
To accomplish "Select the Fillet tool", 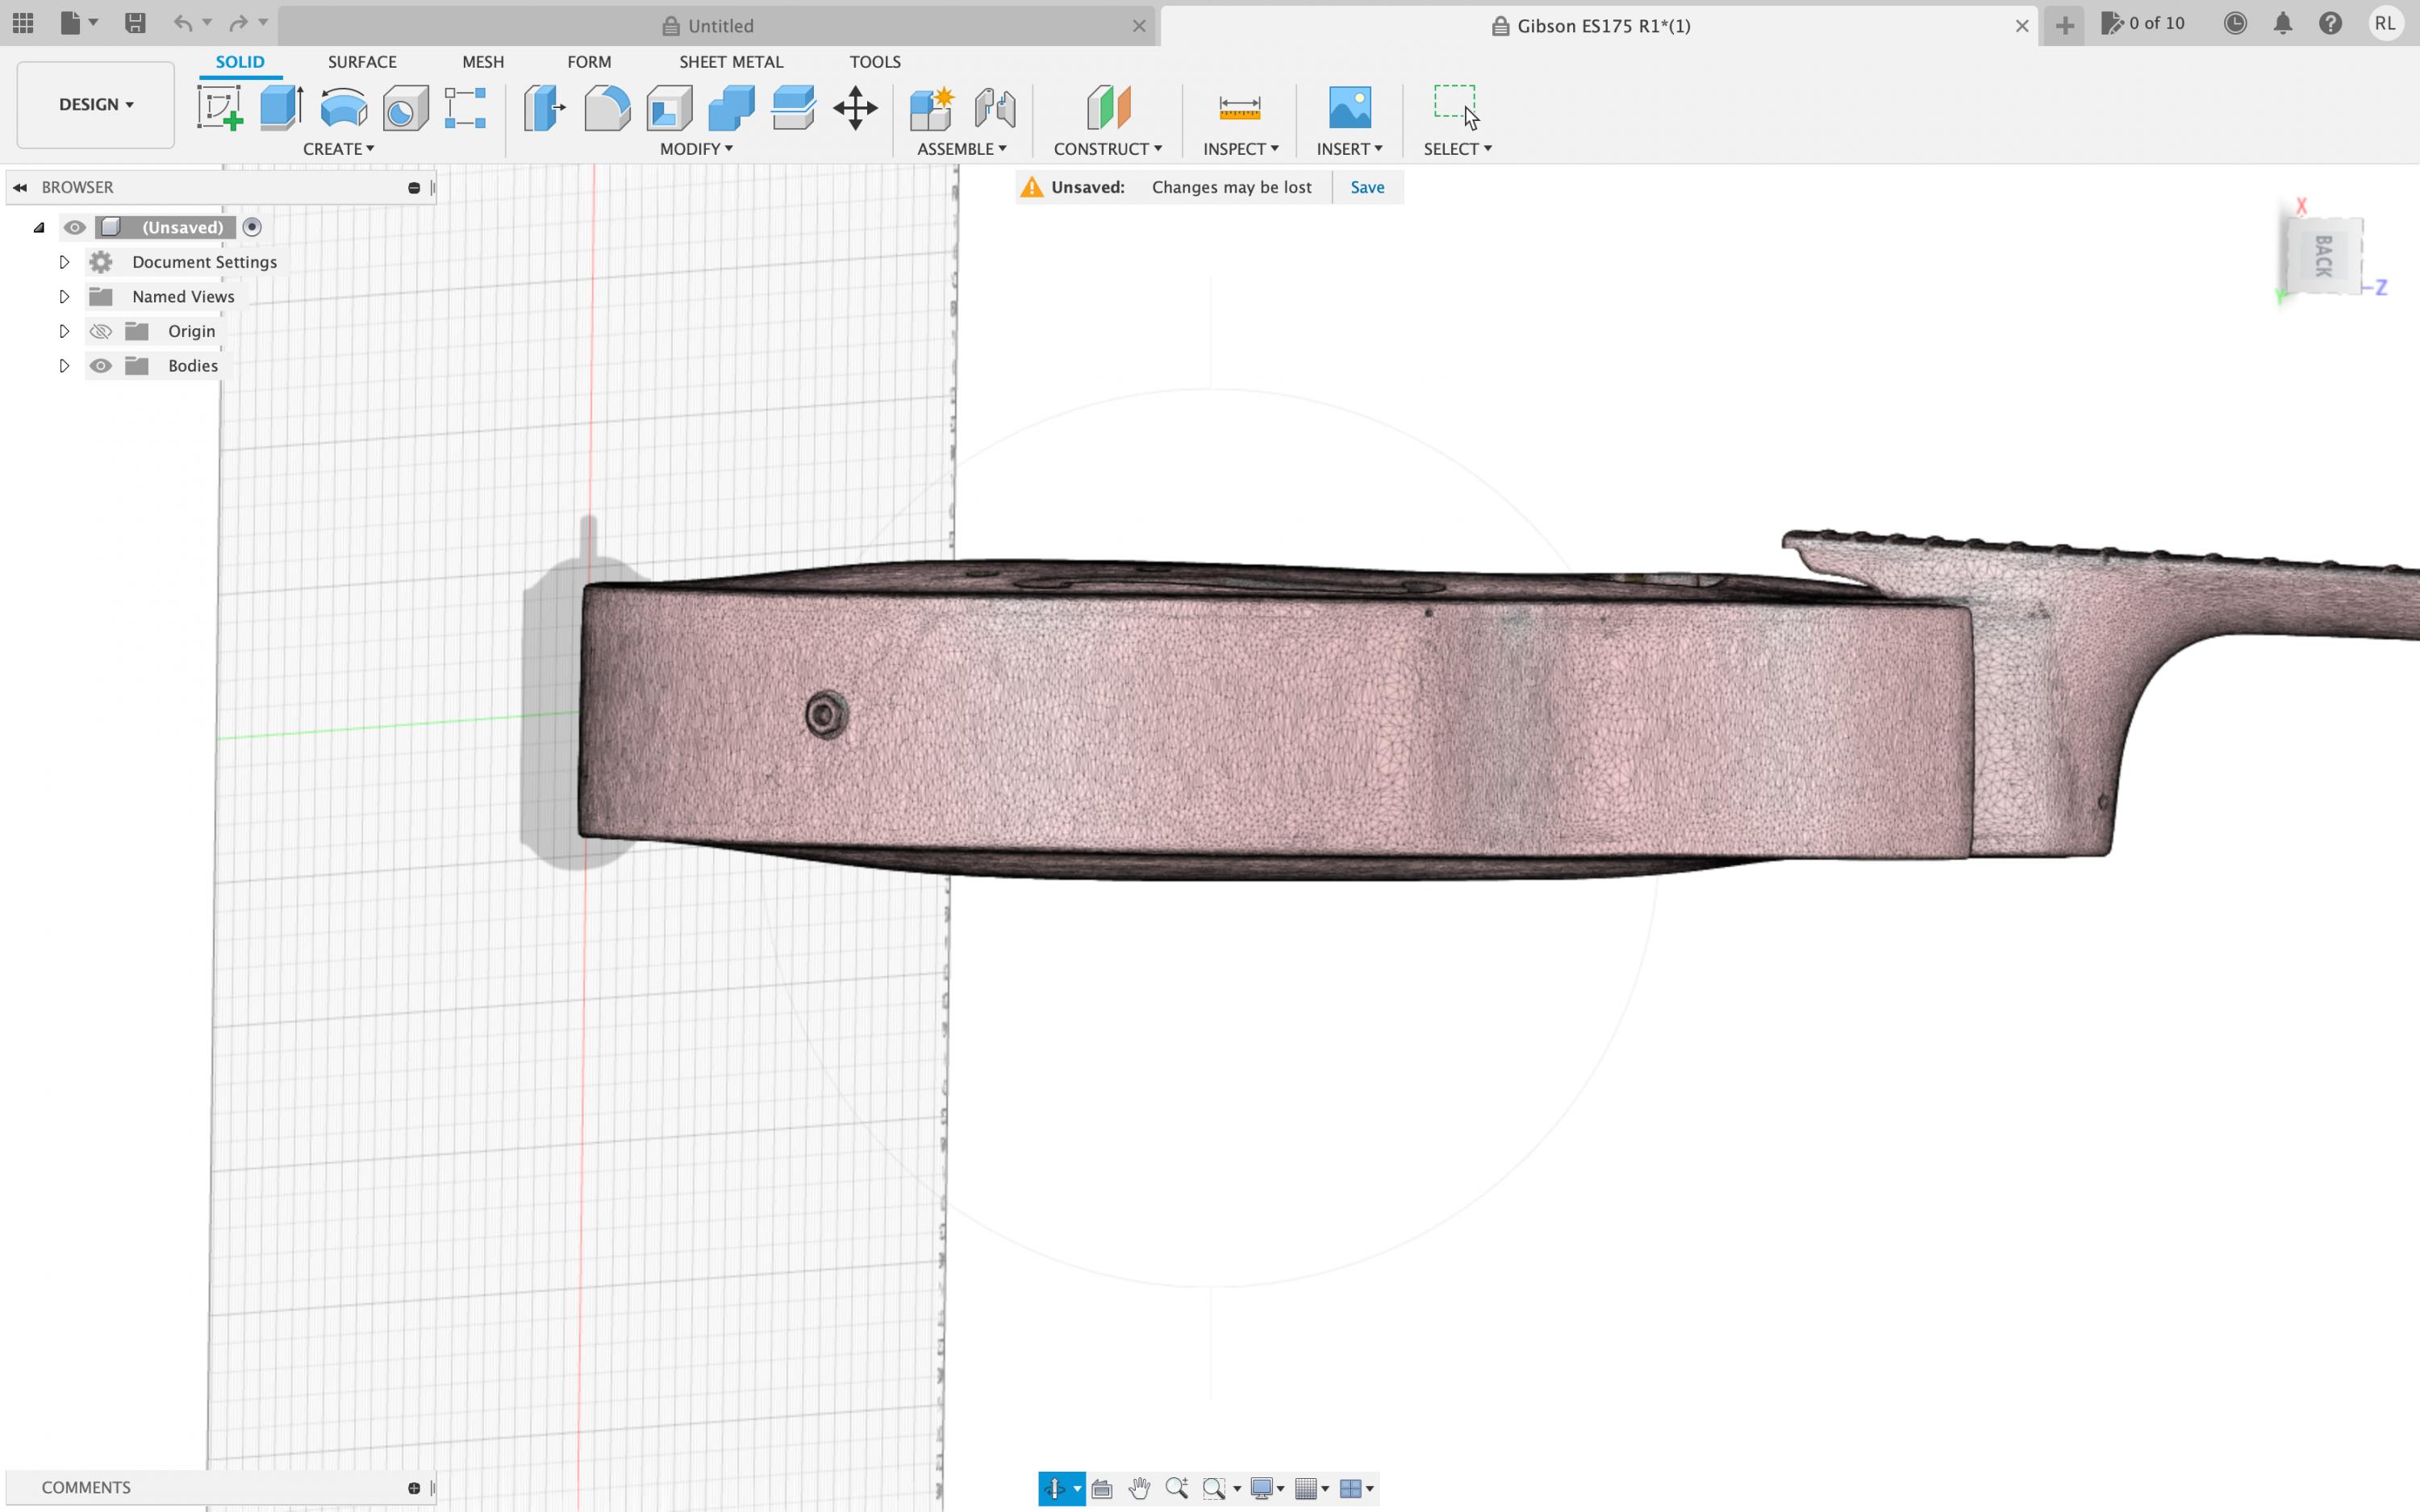I will pos(607,107).
